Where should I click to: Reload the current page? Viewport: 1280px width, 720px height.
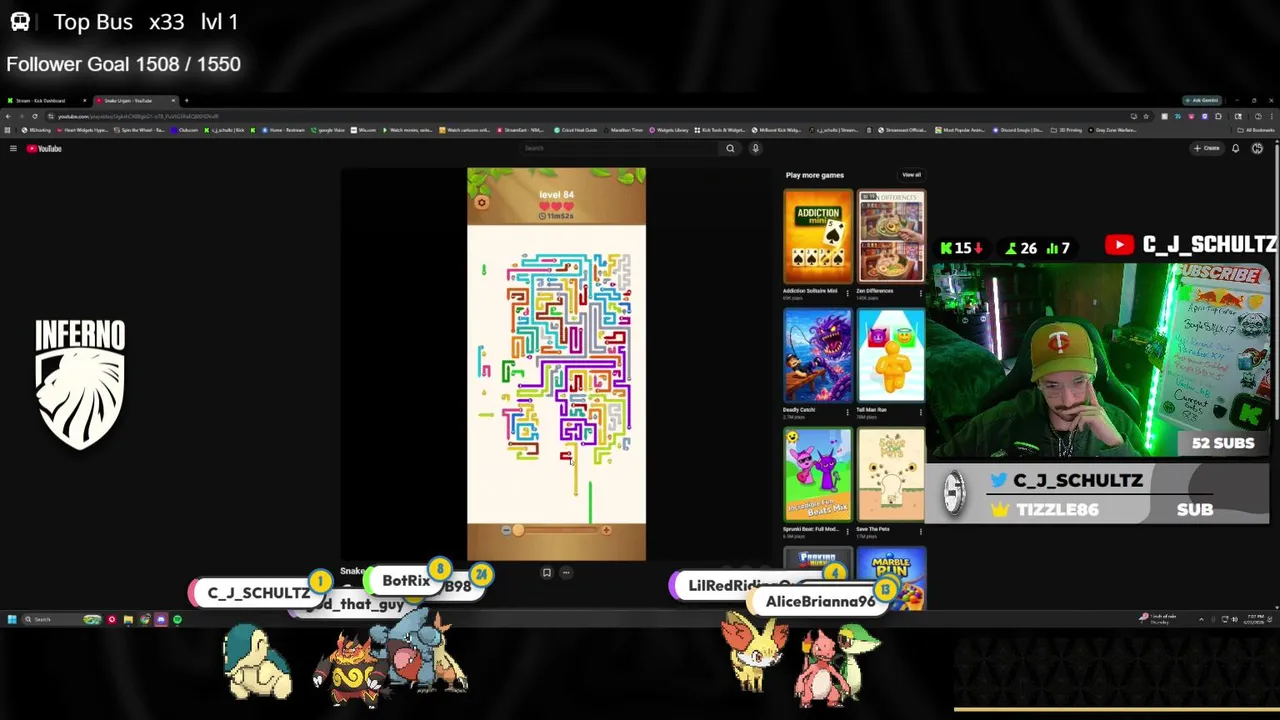coord(35,116)
